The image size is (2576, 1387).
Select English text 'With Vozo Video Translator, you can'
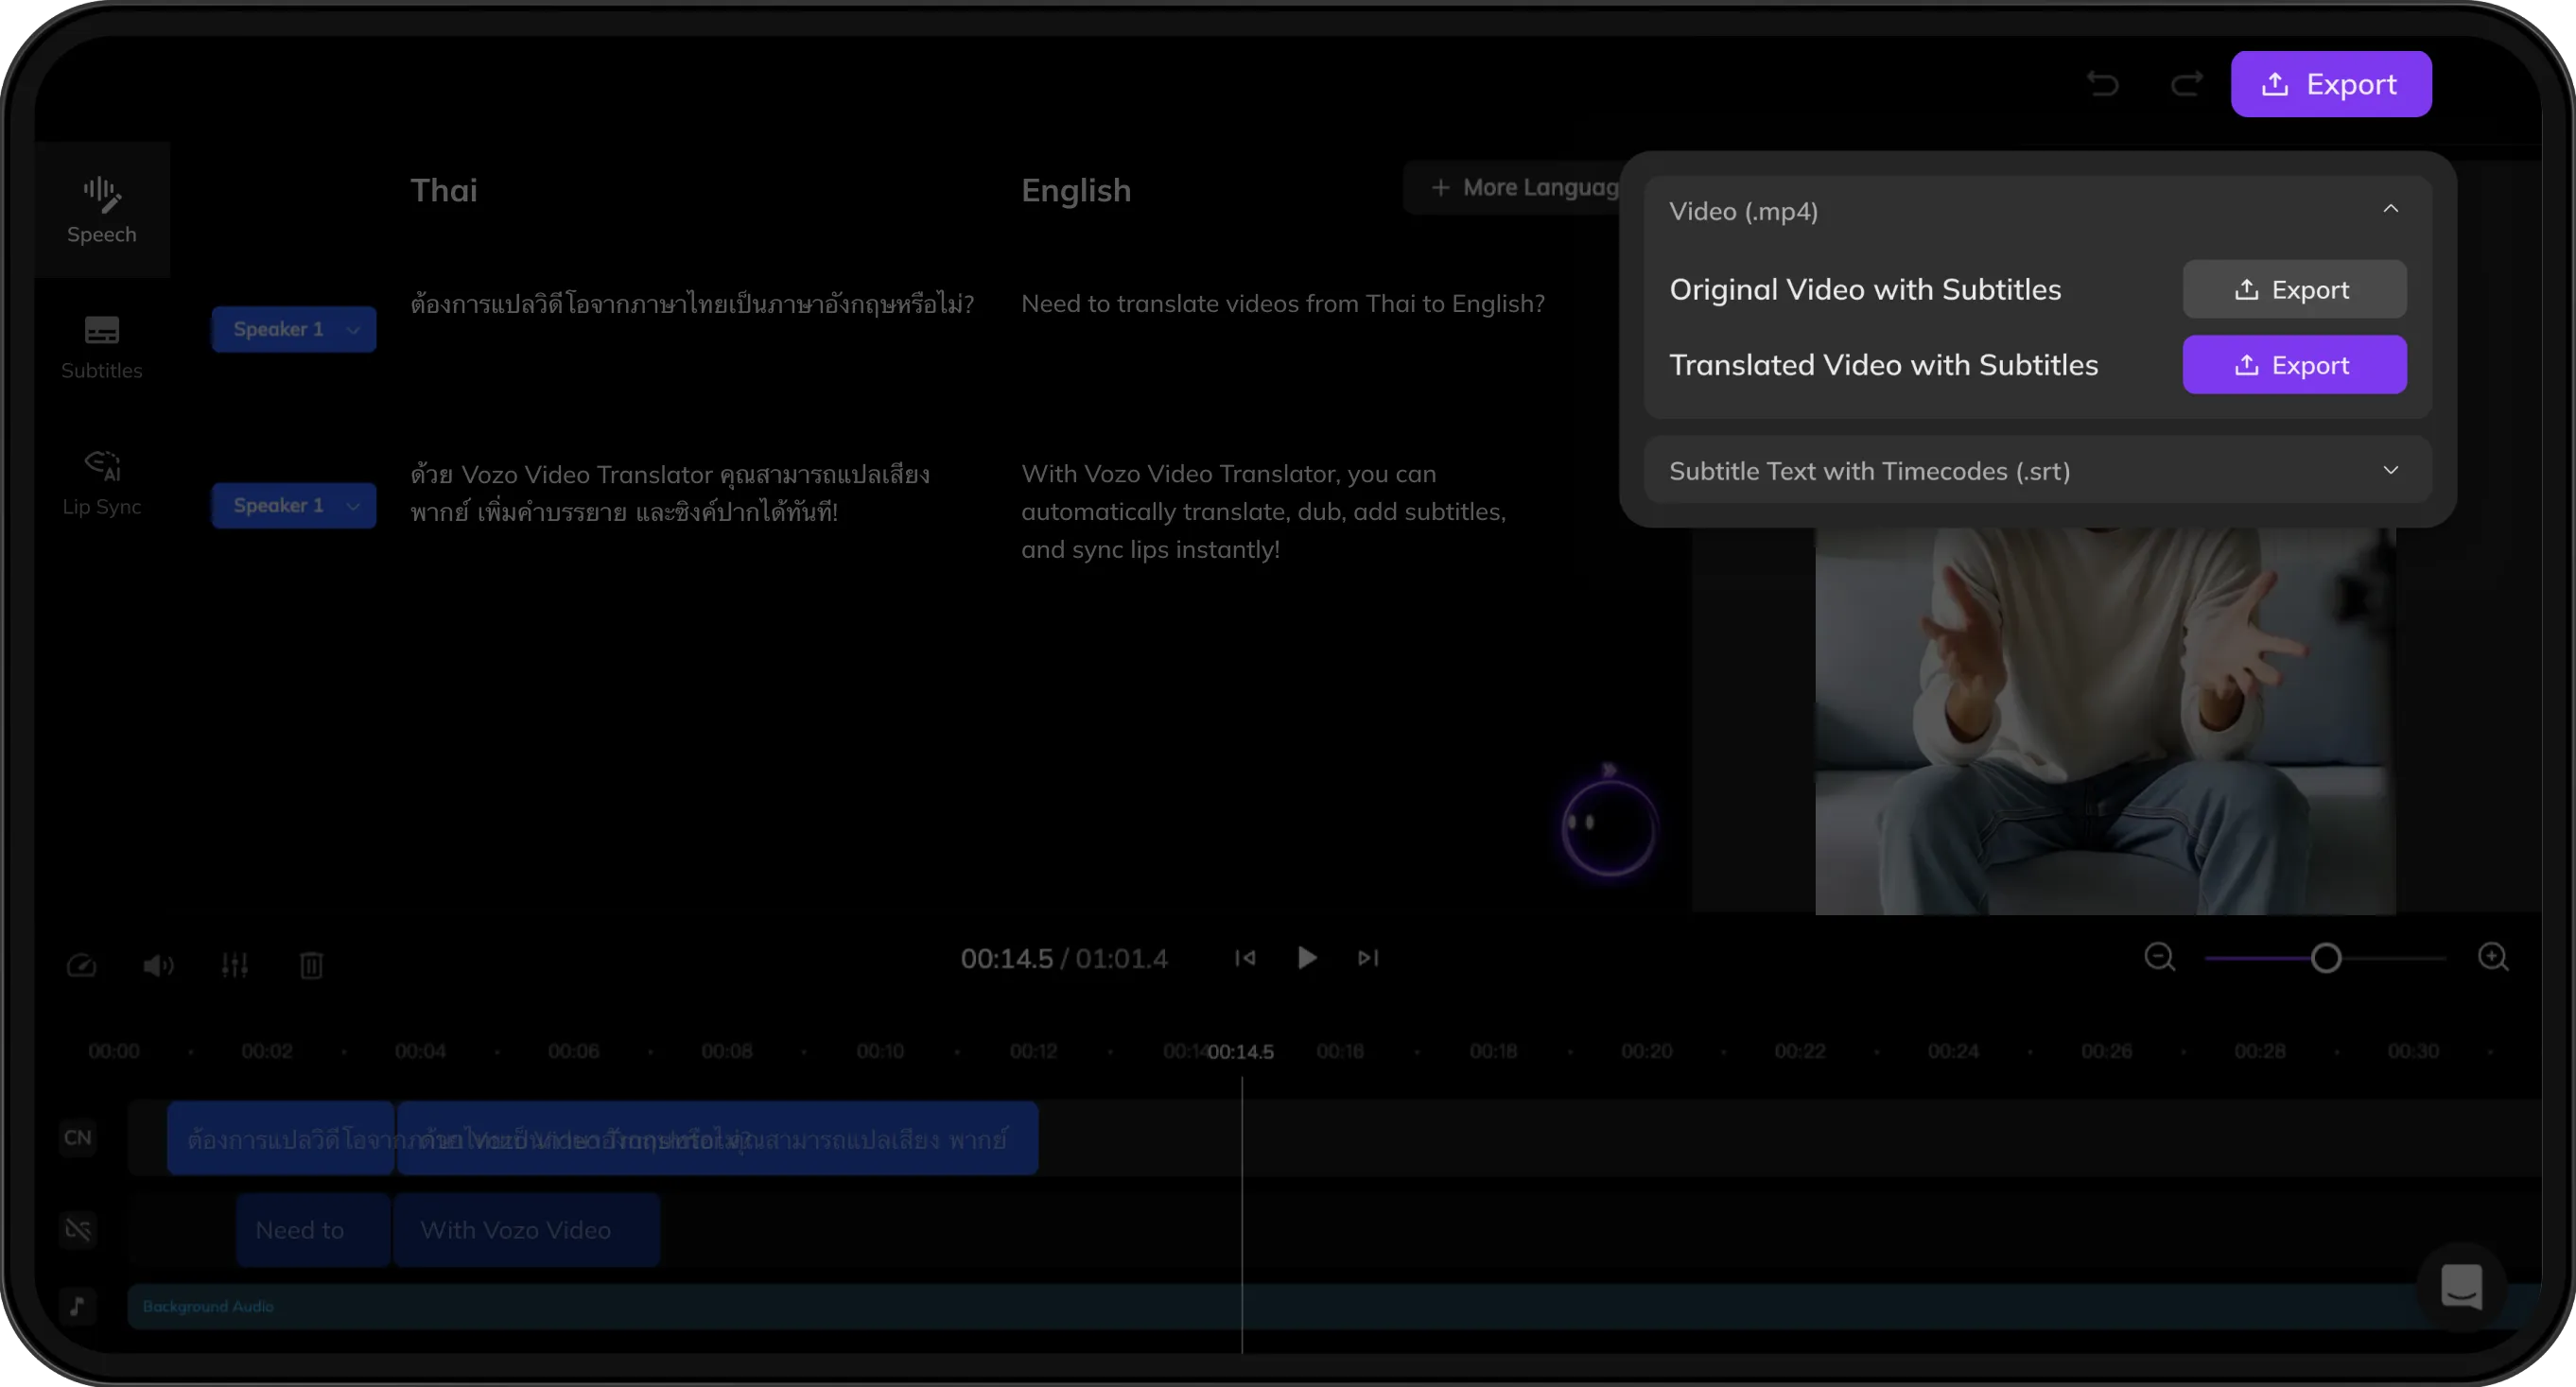[1264, 511]
